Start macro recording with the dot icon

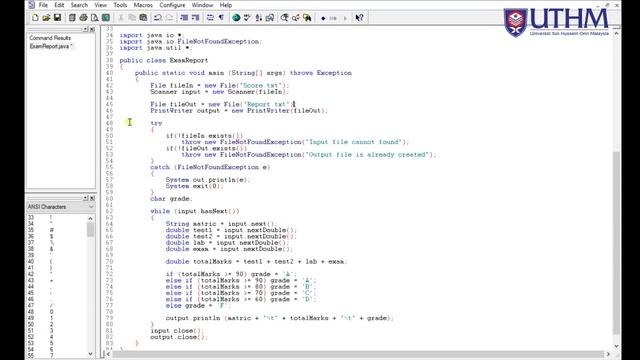[x=323, y=18]
